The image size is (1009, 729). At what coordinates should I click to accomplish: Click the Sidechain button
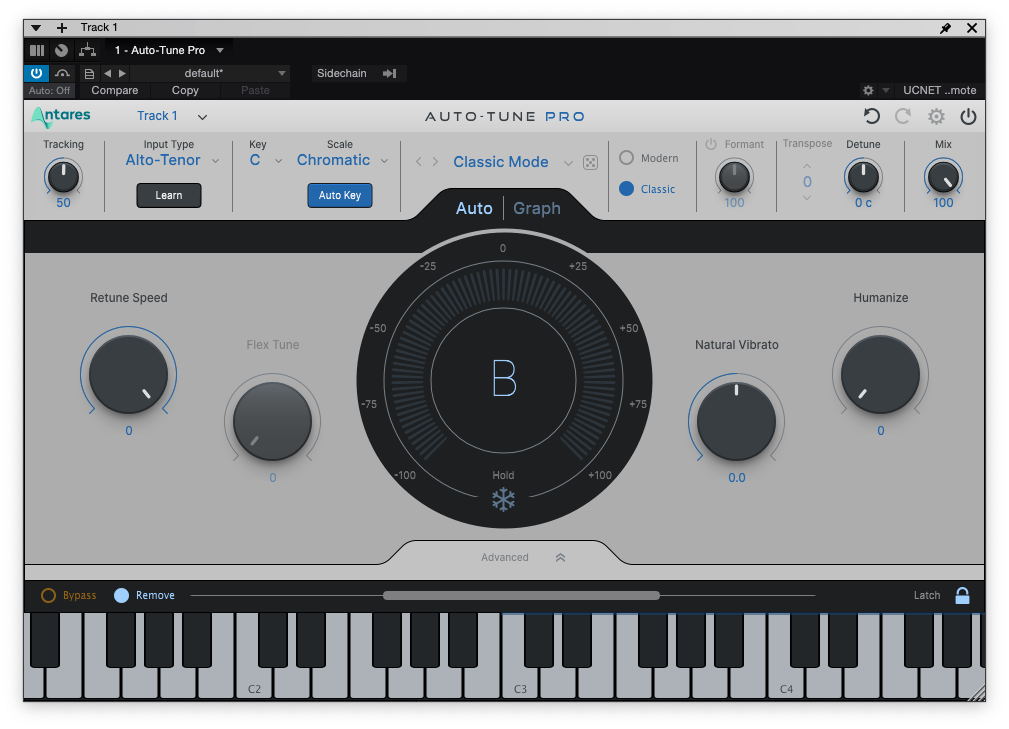[x=342, y=73]
